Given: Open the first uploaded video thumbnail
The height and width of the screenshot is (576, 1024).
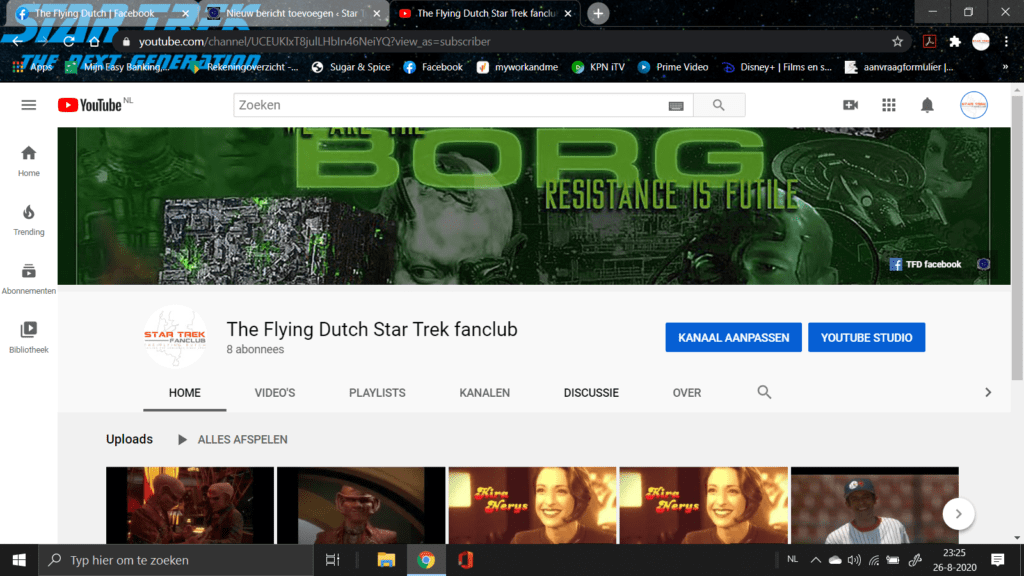Looking at the screenshot, I should pyautogui.click(x=190, y=505).
